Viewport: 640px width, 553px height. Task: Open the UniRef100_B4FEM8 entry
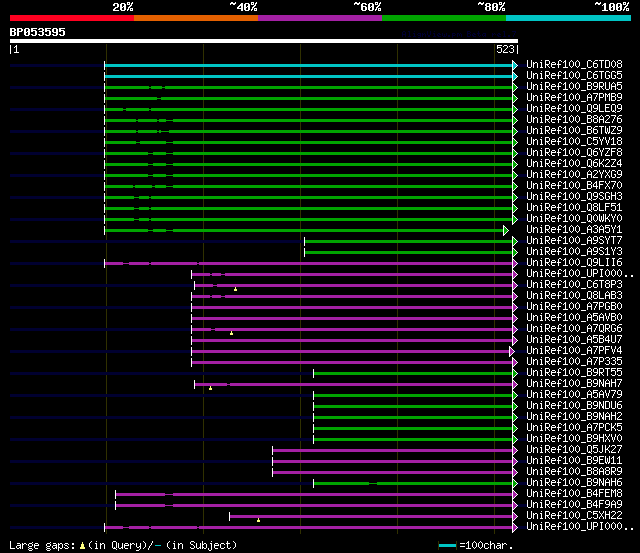pos(574,494)
